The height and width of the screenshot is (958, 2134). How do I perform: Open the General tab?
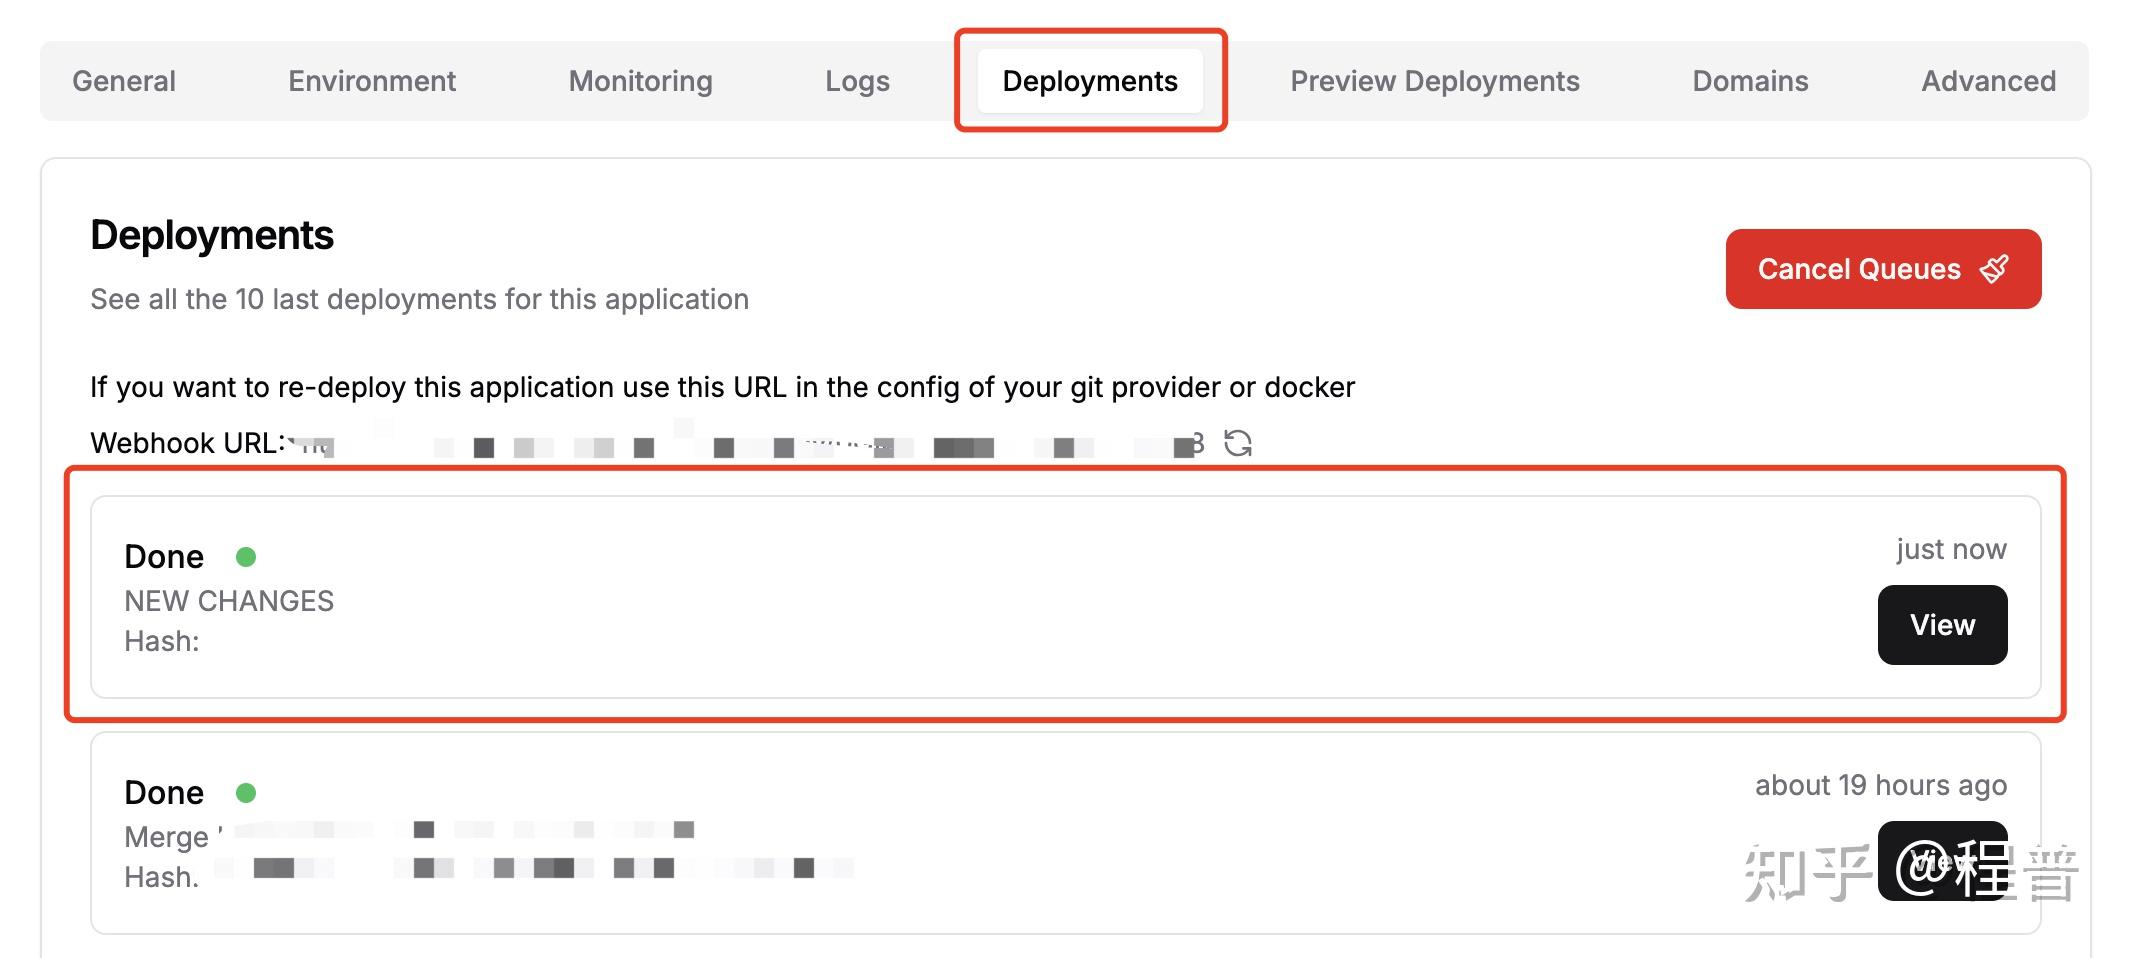coord(124,81)
